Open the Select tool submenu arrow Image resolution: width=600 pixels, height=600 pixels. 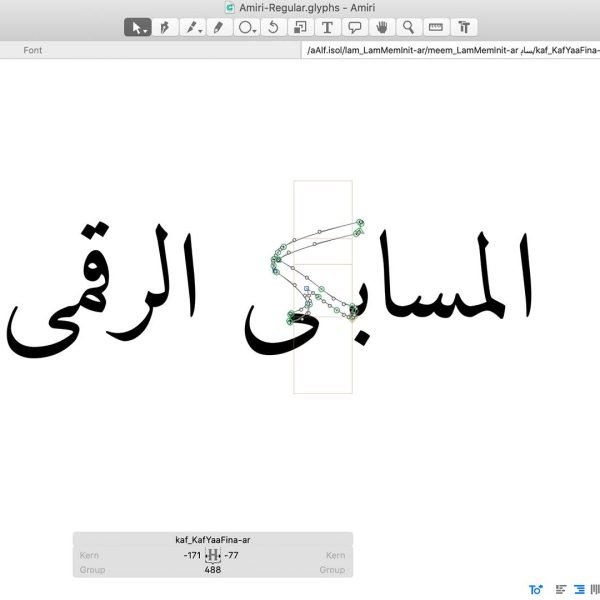(146, 32)
